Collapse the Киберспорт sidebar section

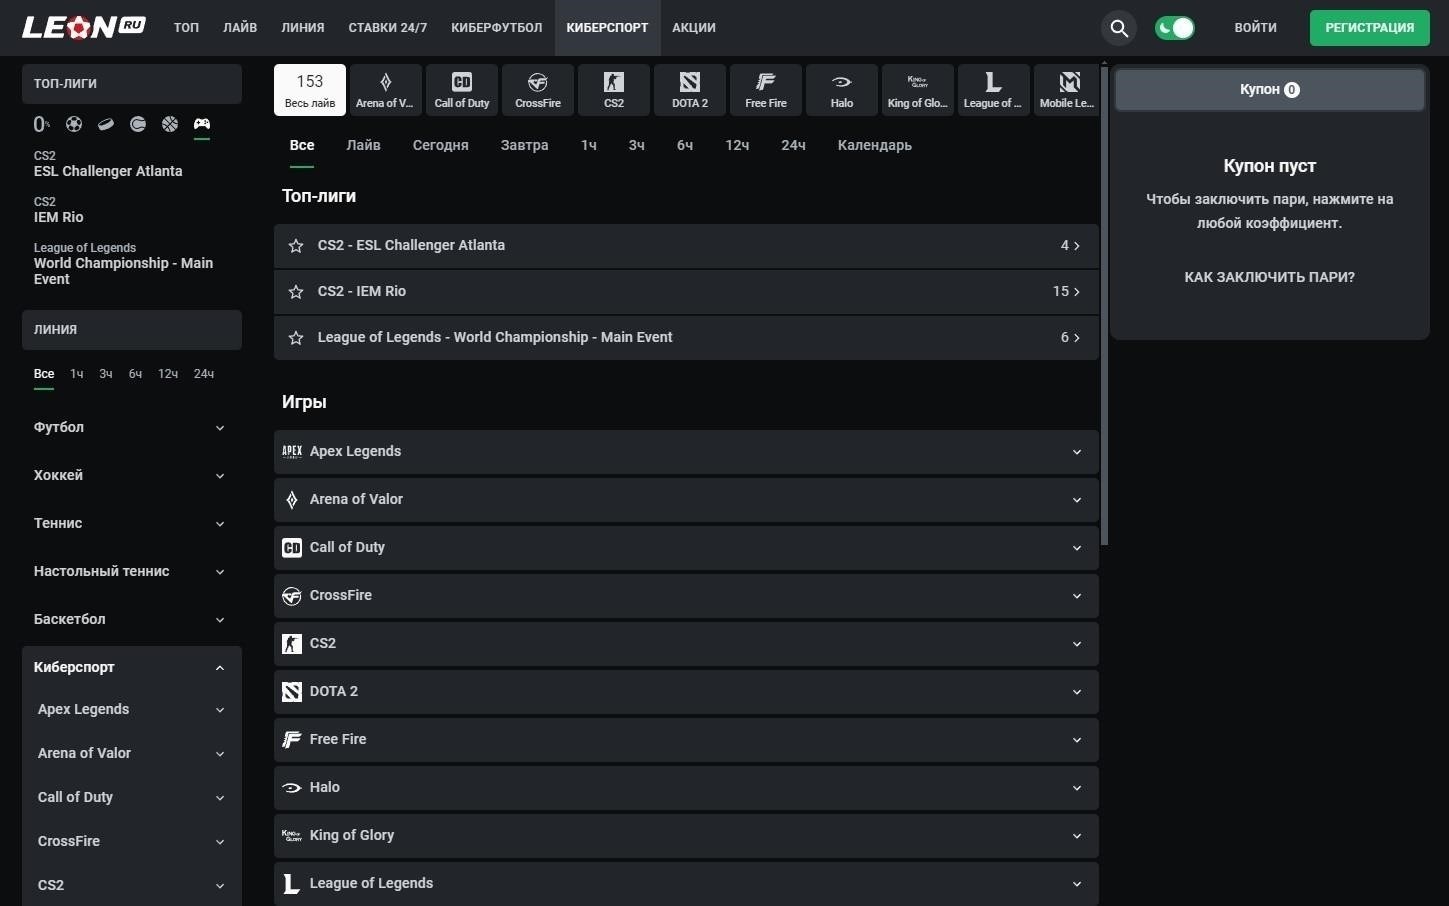click(132, 668)
